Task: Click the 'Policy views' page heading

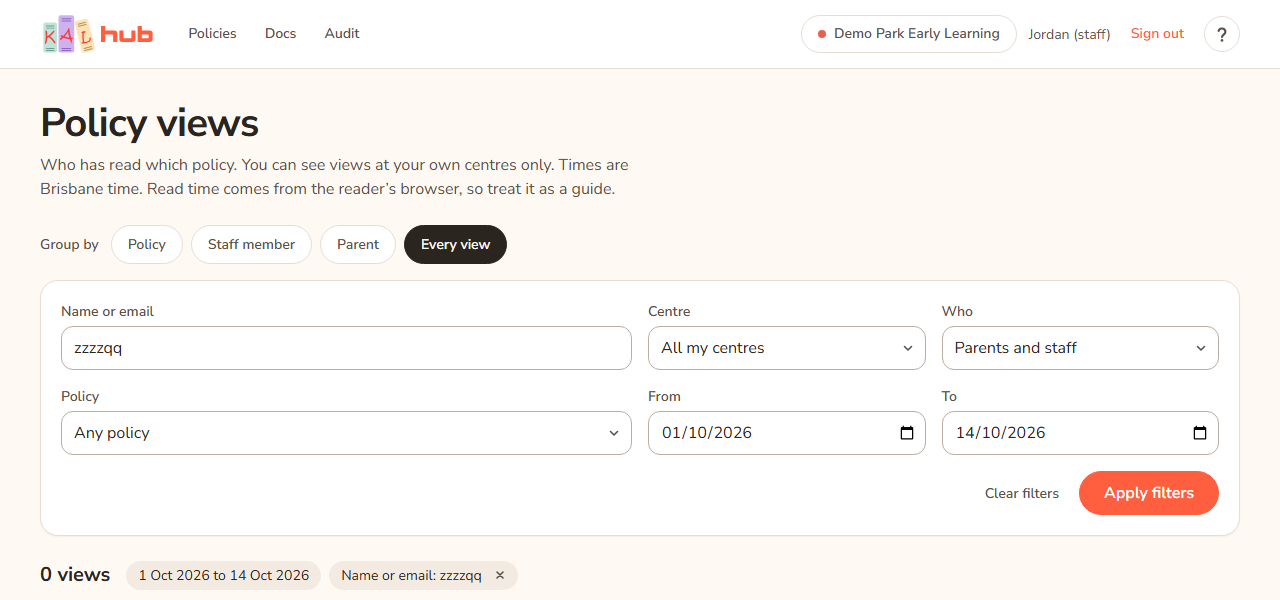Action: 149,123
